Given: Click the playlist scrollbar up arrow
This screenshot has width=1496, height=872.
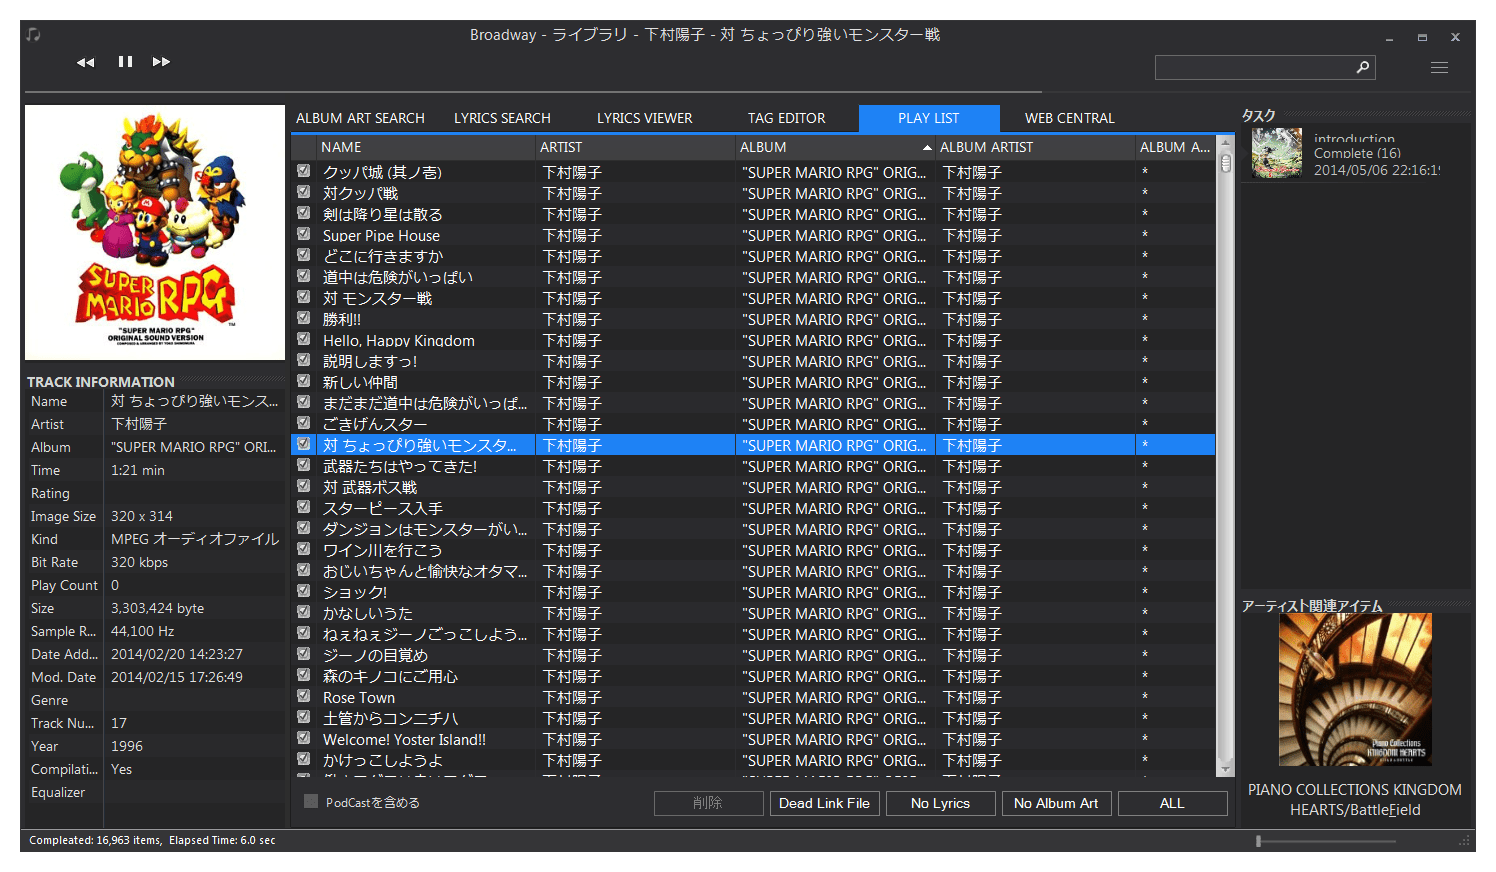Looking at the screenshot, I should click(1225, 145).
